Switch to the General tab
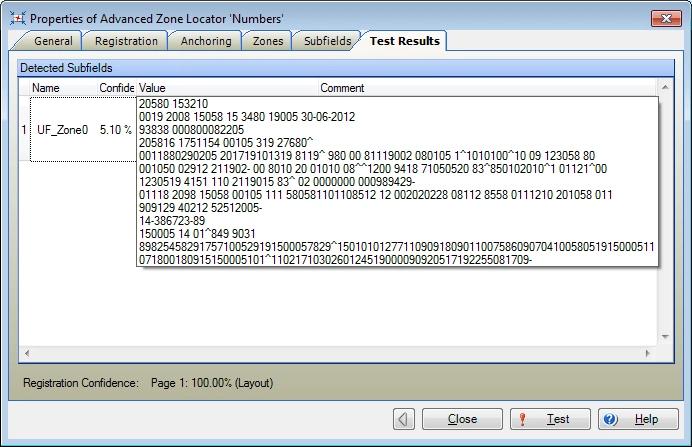 [x=52, y=41]
